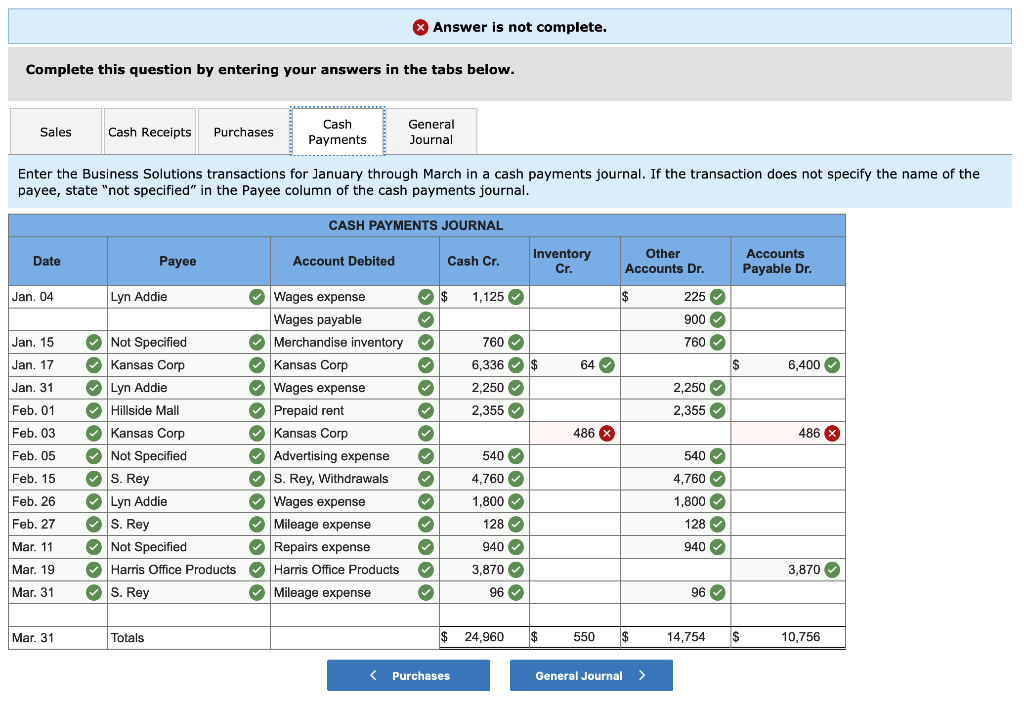Click green check next to Jan. 17 date
Screen dimensions: 1024x711
[94, 365]
